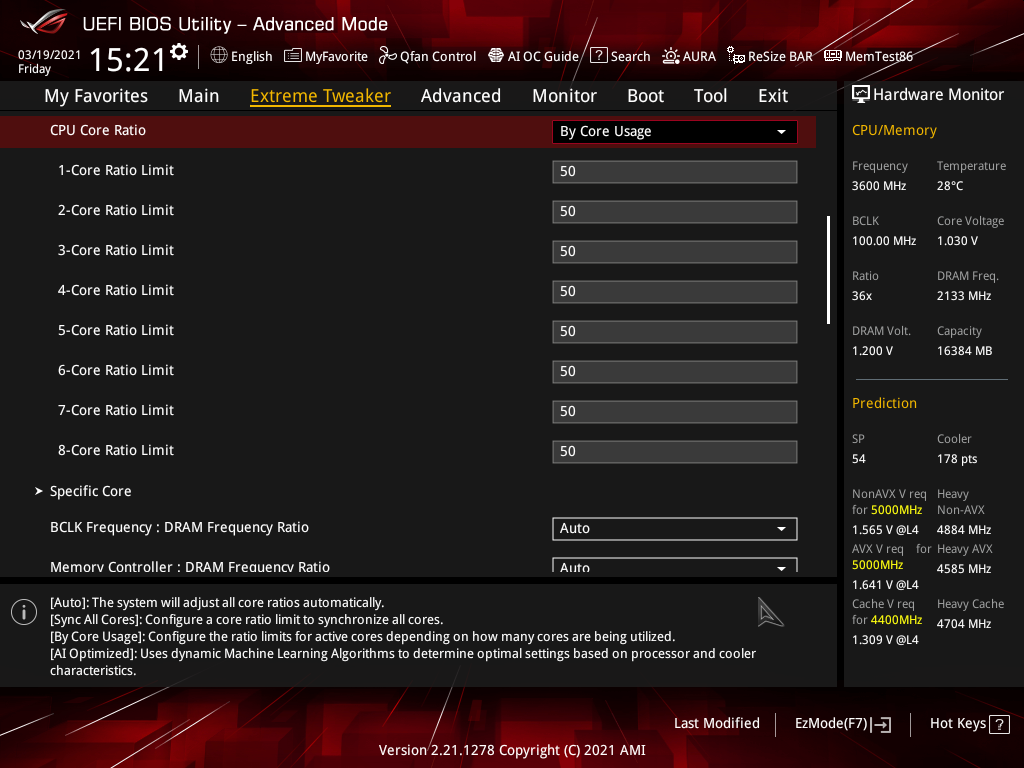Click the Hot Keys question mark icon
Screen dimensions: 1024x768
[999, 724]
